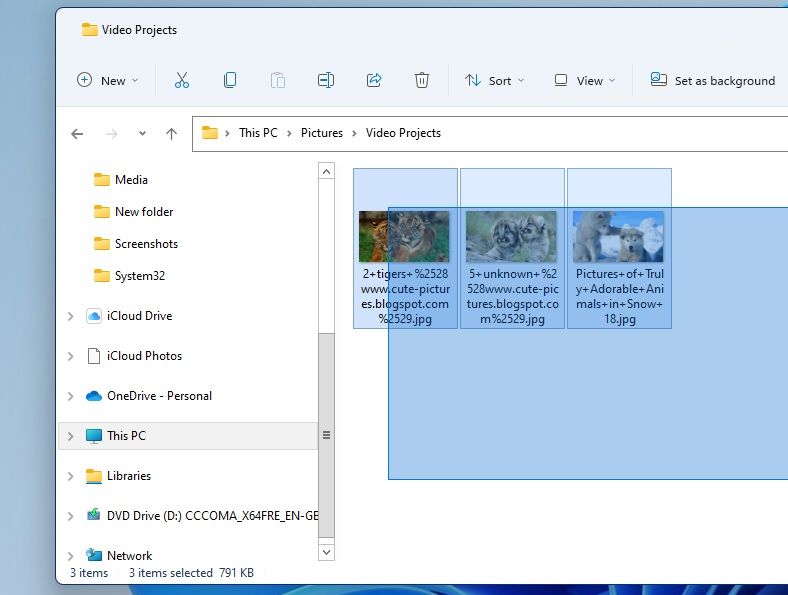The width and height of the screenshot is (788, 595).
Task: Go back with the left arrow
Action: (78, 133)
